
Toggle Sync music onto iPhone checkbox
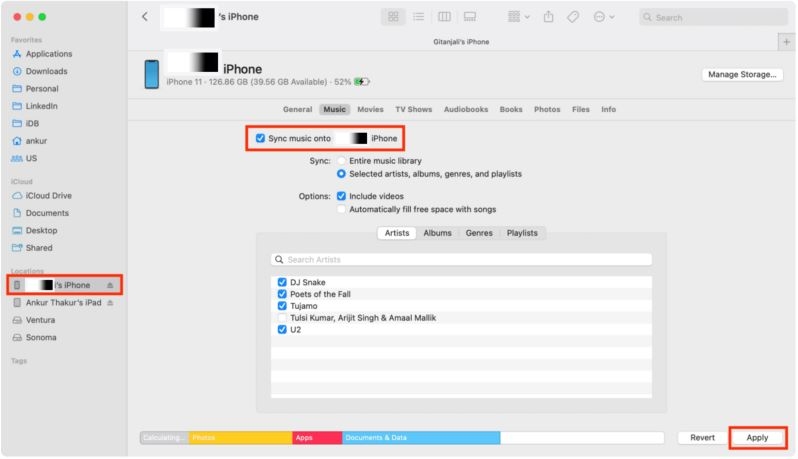coord(260,138)
